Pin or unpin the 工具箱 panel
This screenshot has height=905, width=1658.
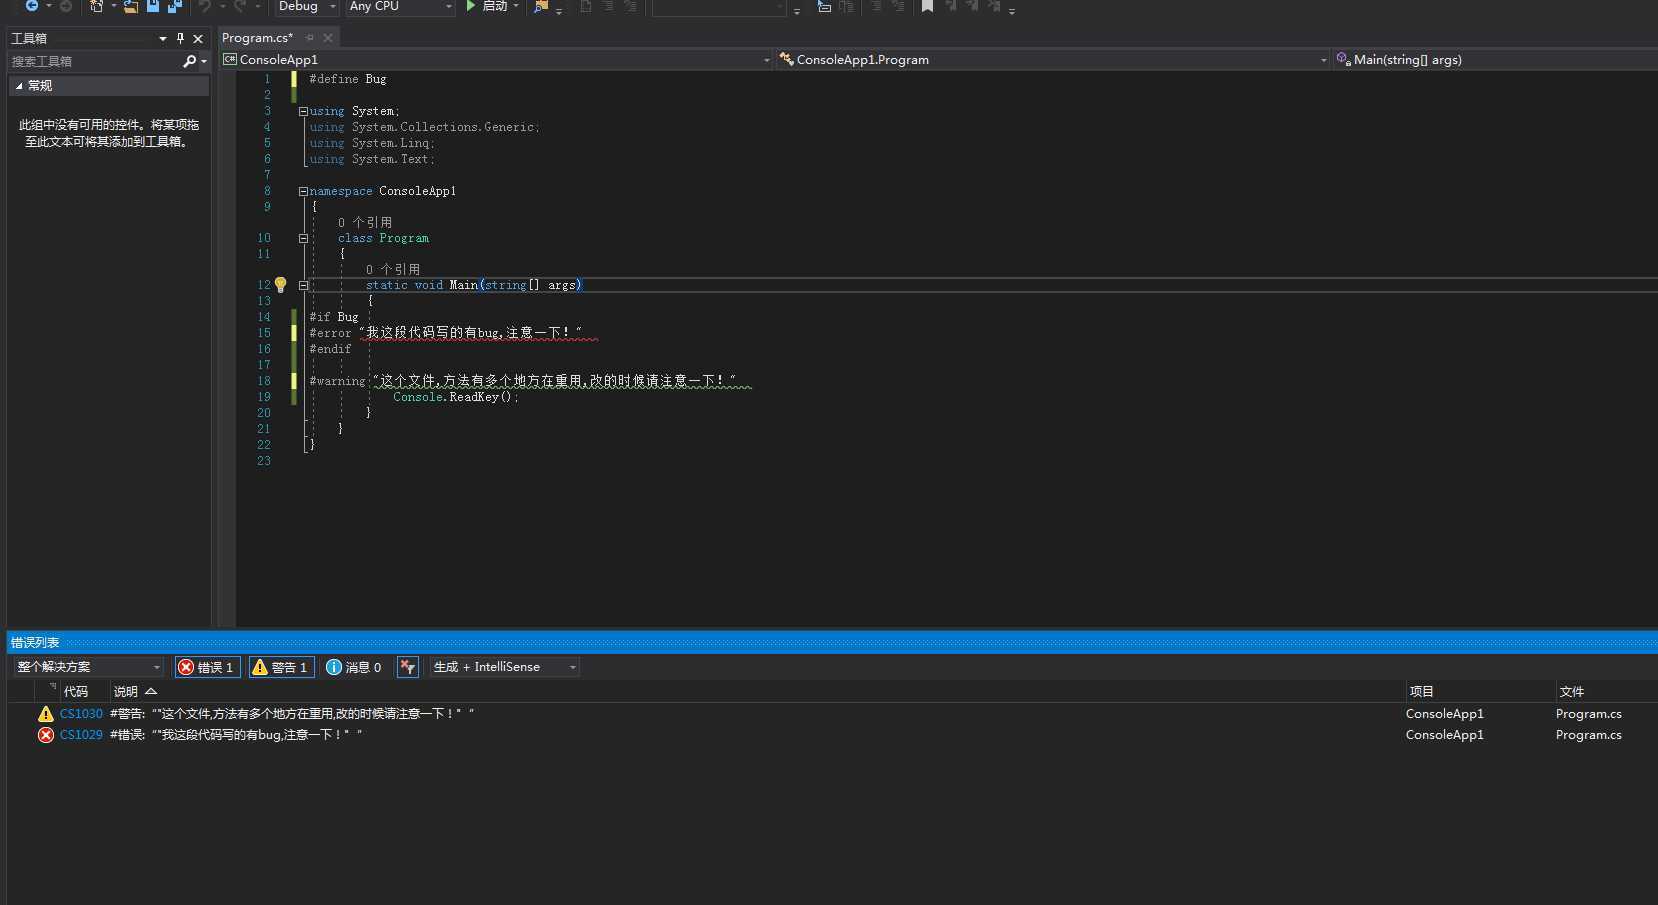pos(180,38)
